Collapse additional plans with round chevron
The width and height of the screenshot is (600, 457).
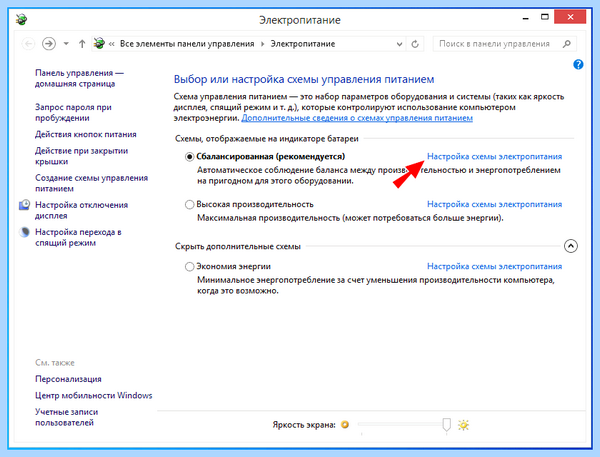click(571, 246)
